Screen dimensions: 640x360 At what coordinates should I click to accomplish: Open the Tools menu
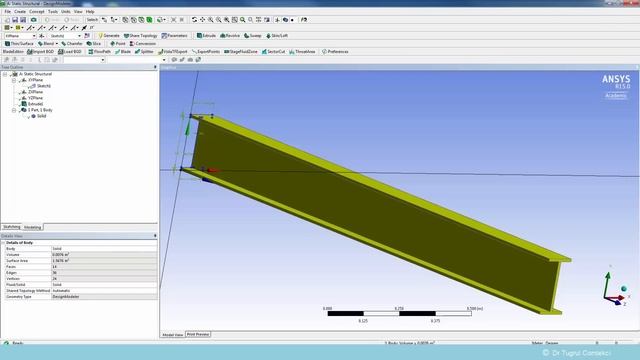coord(53,11)
